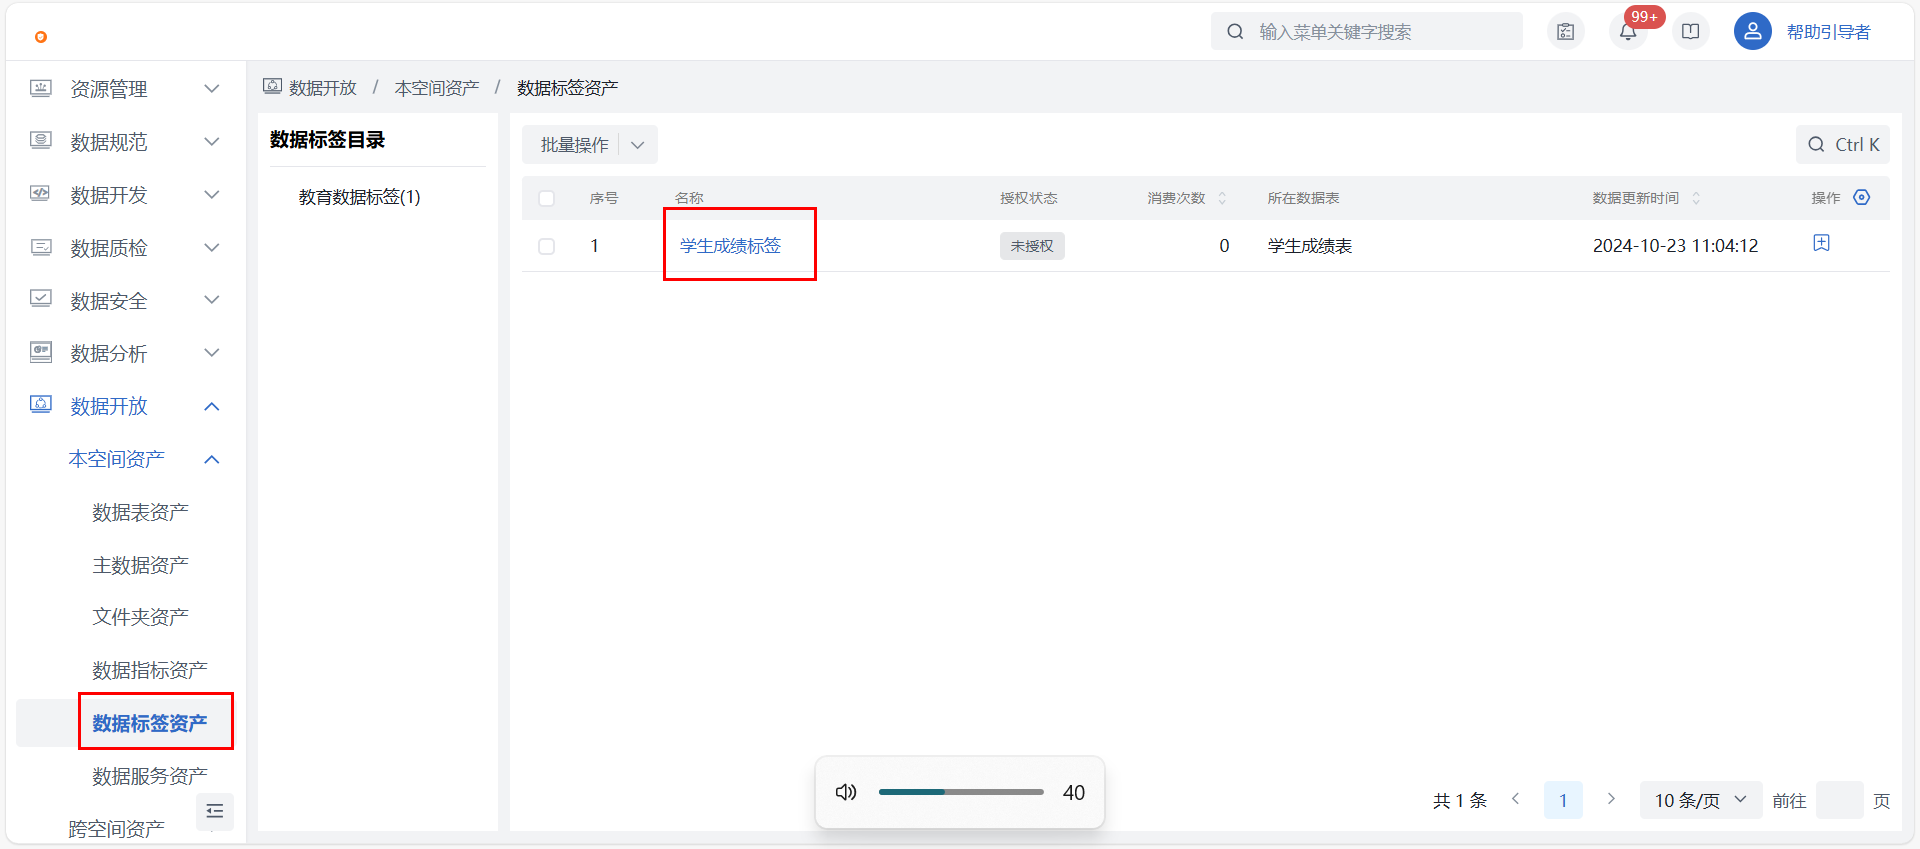This screenshot has height=849, width=1920.
Task: Sort by 消费次数 column arrows
Action: click(x=1221, y=198)
